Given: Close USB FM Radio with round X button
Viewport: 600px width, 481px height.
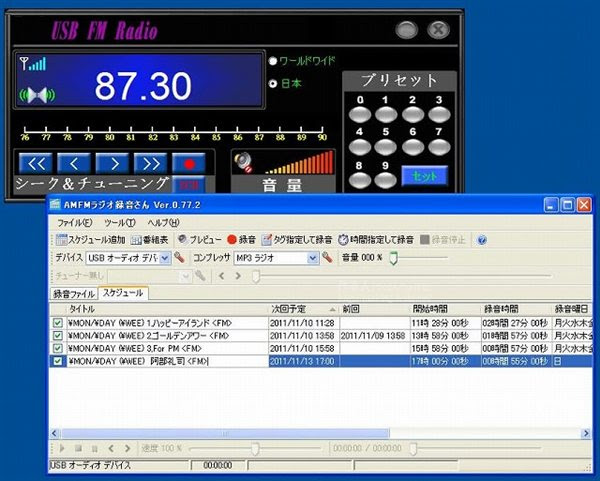Looking at the screenshot, I should coord(438,30).
